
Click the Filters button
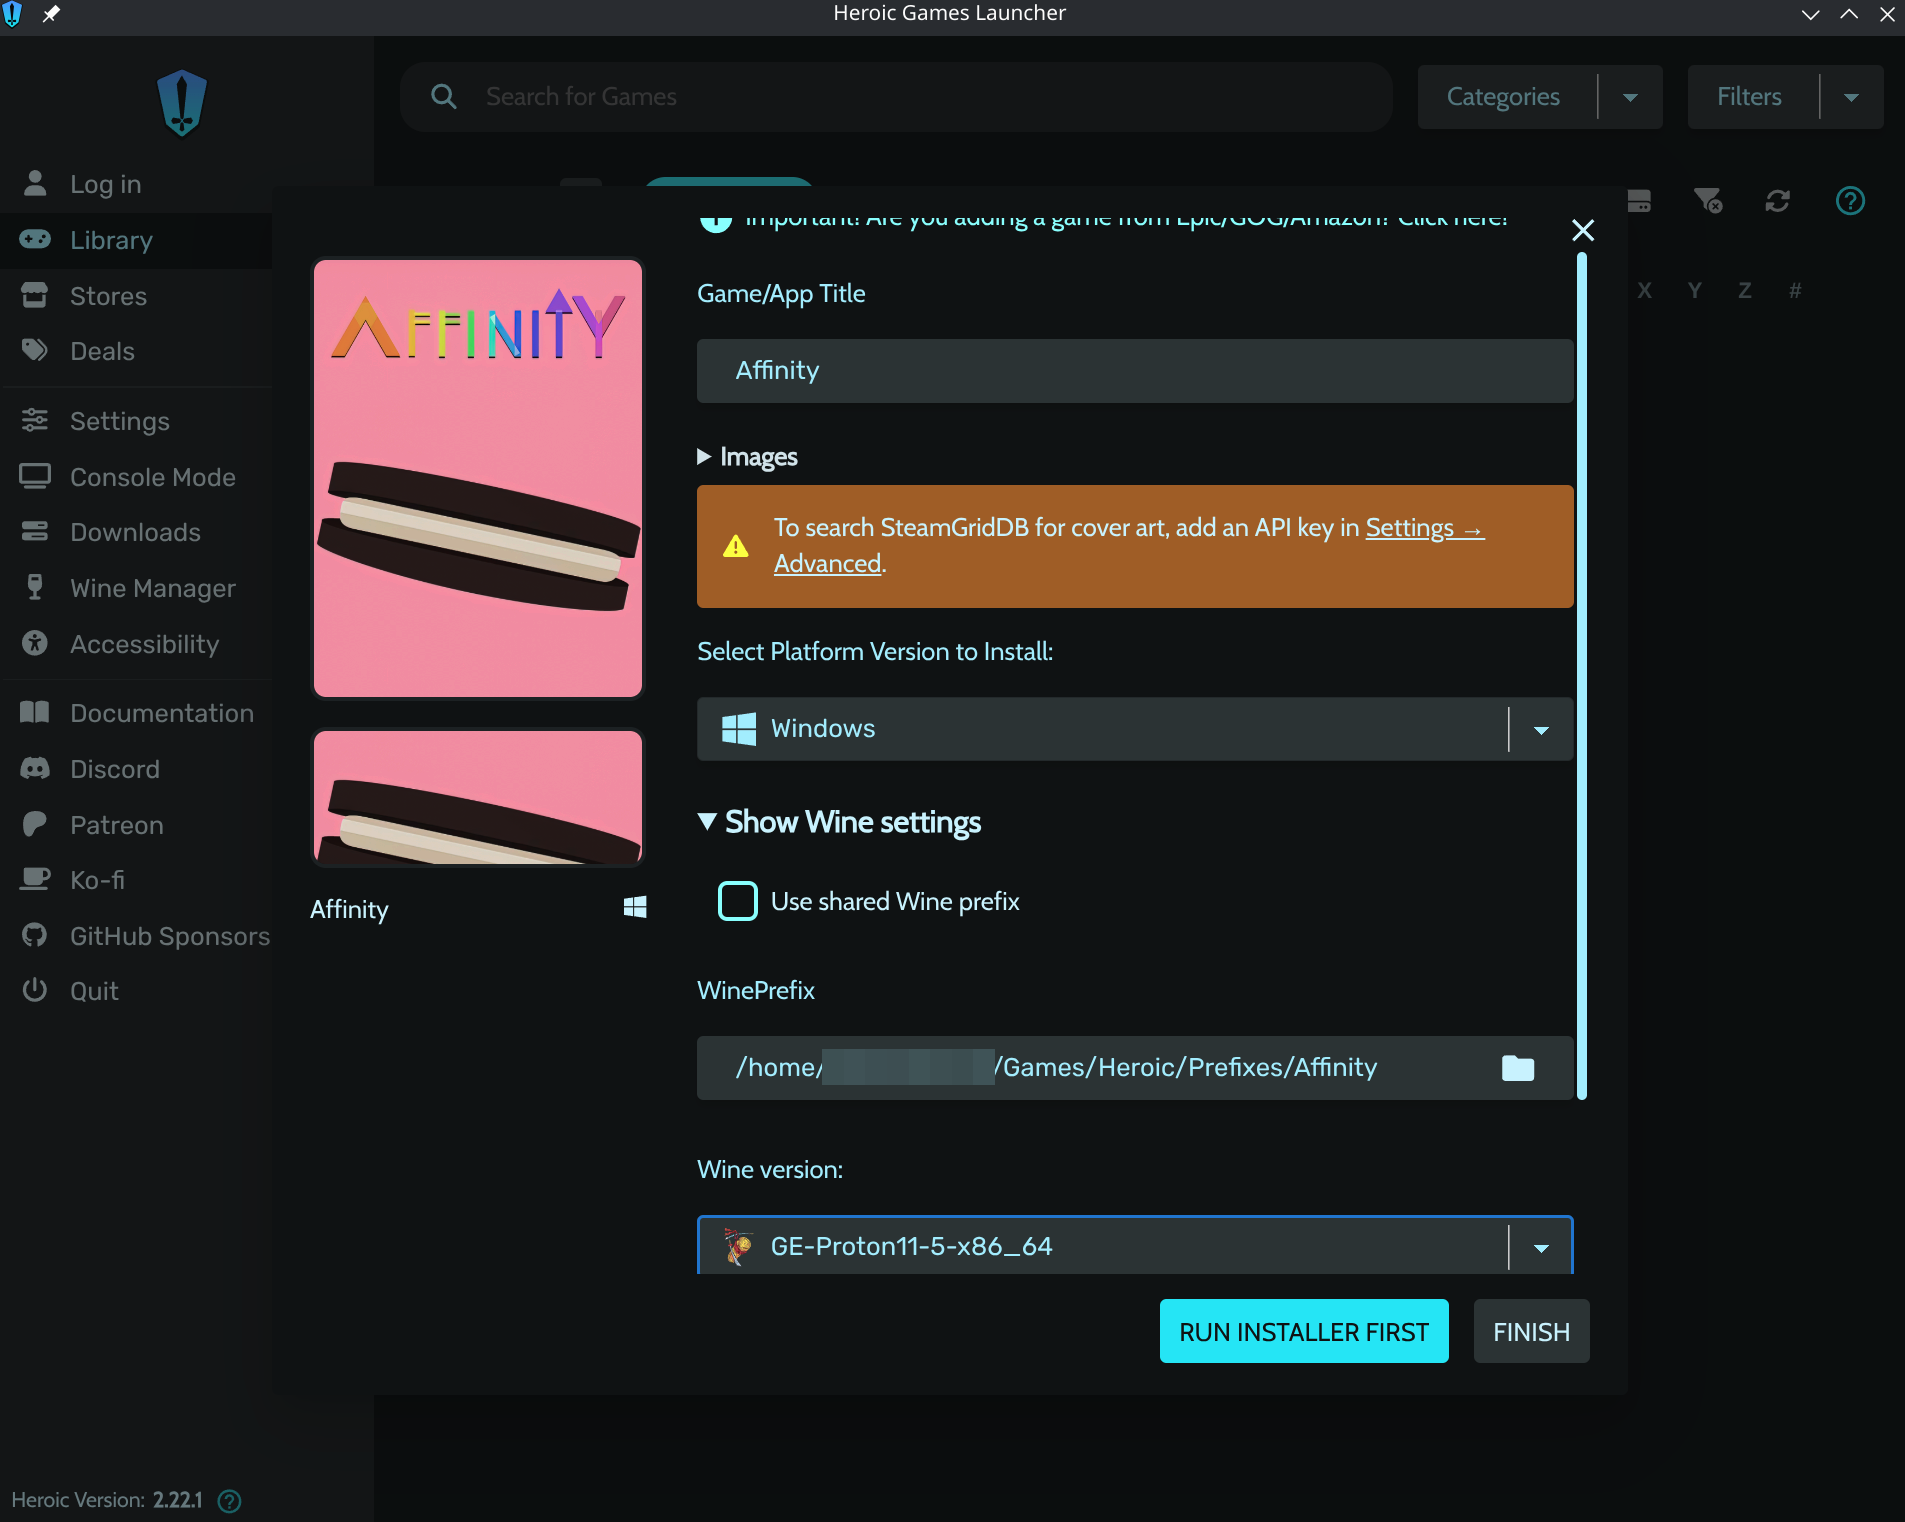[1750, 97]
